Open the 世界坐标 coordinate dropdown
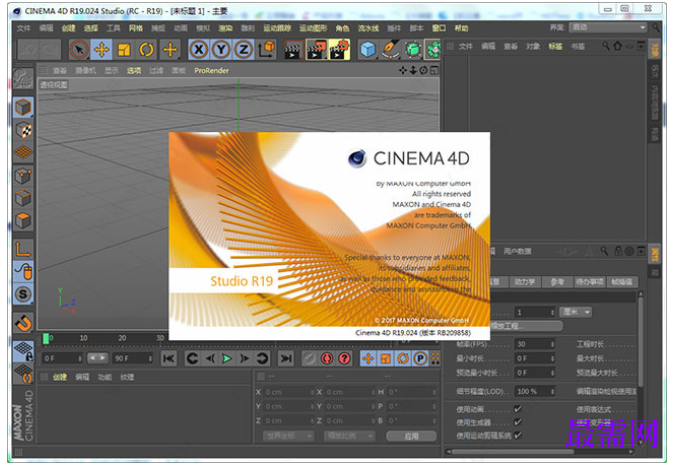This screenshot has width=677, height=465. (288, 436)
